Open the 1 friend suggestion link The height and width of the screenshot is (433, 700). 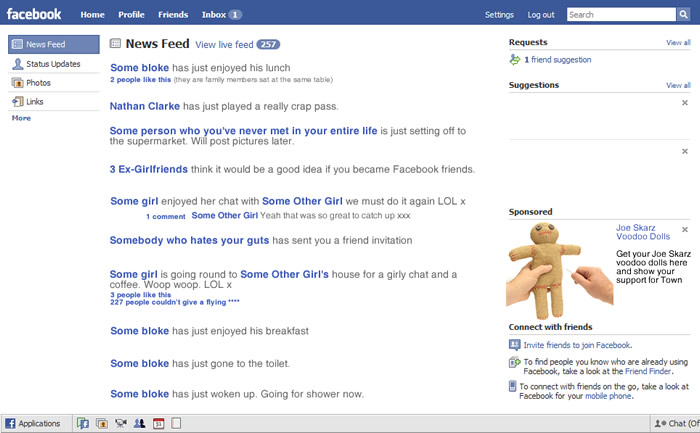558,59
